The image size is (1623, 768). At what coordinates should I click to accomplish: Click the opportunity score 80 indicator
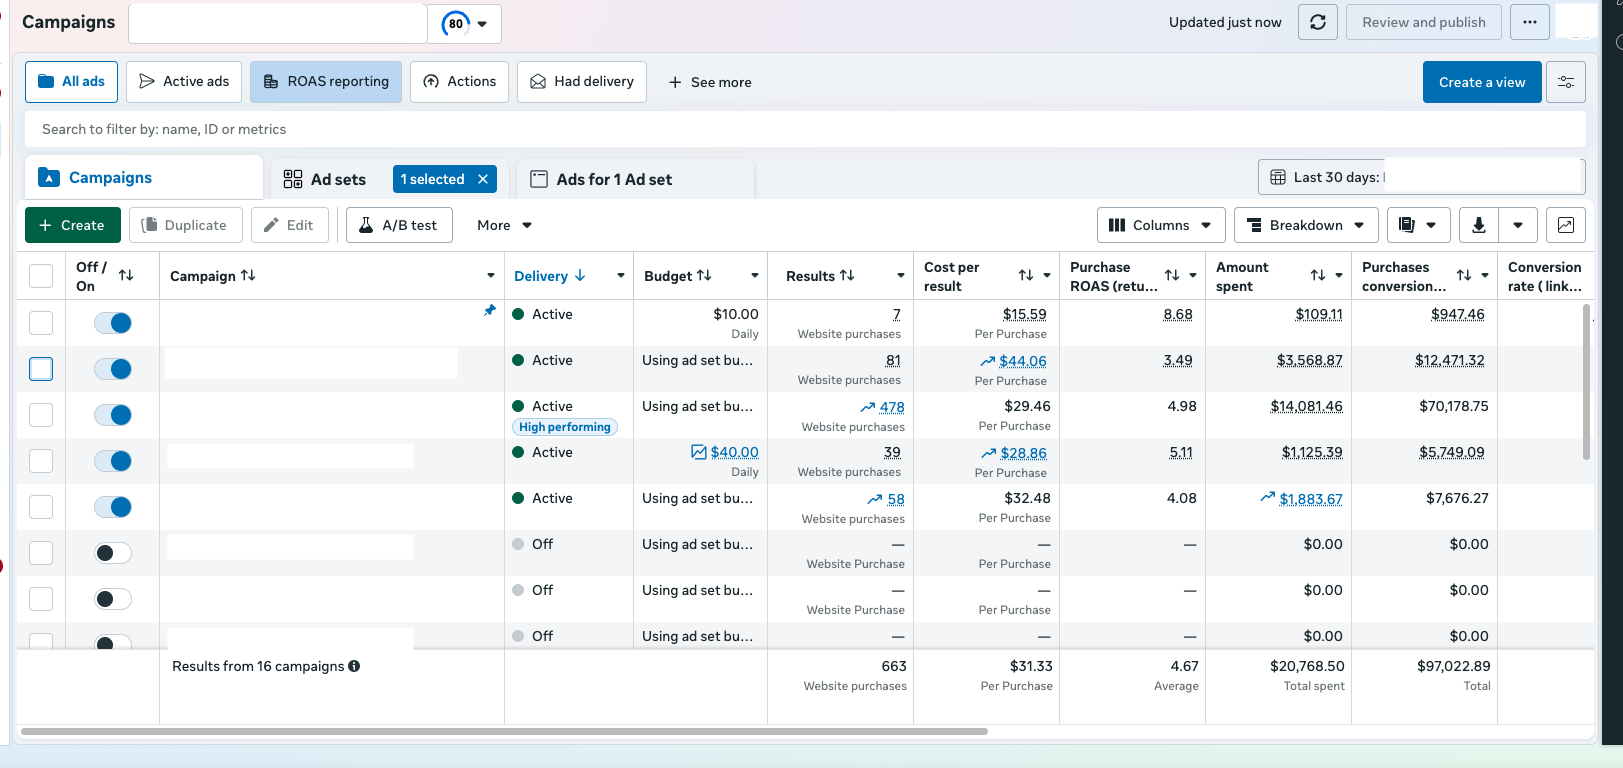point(456,24)
